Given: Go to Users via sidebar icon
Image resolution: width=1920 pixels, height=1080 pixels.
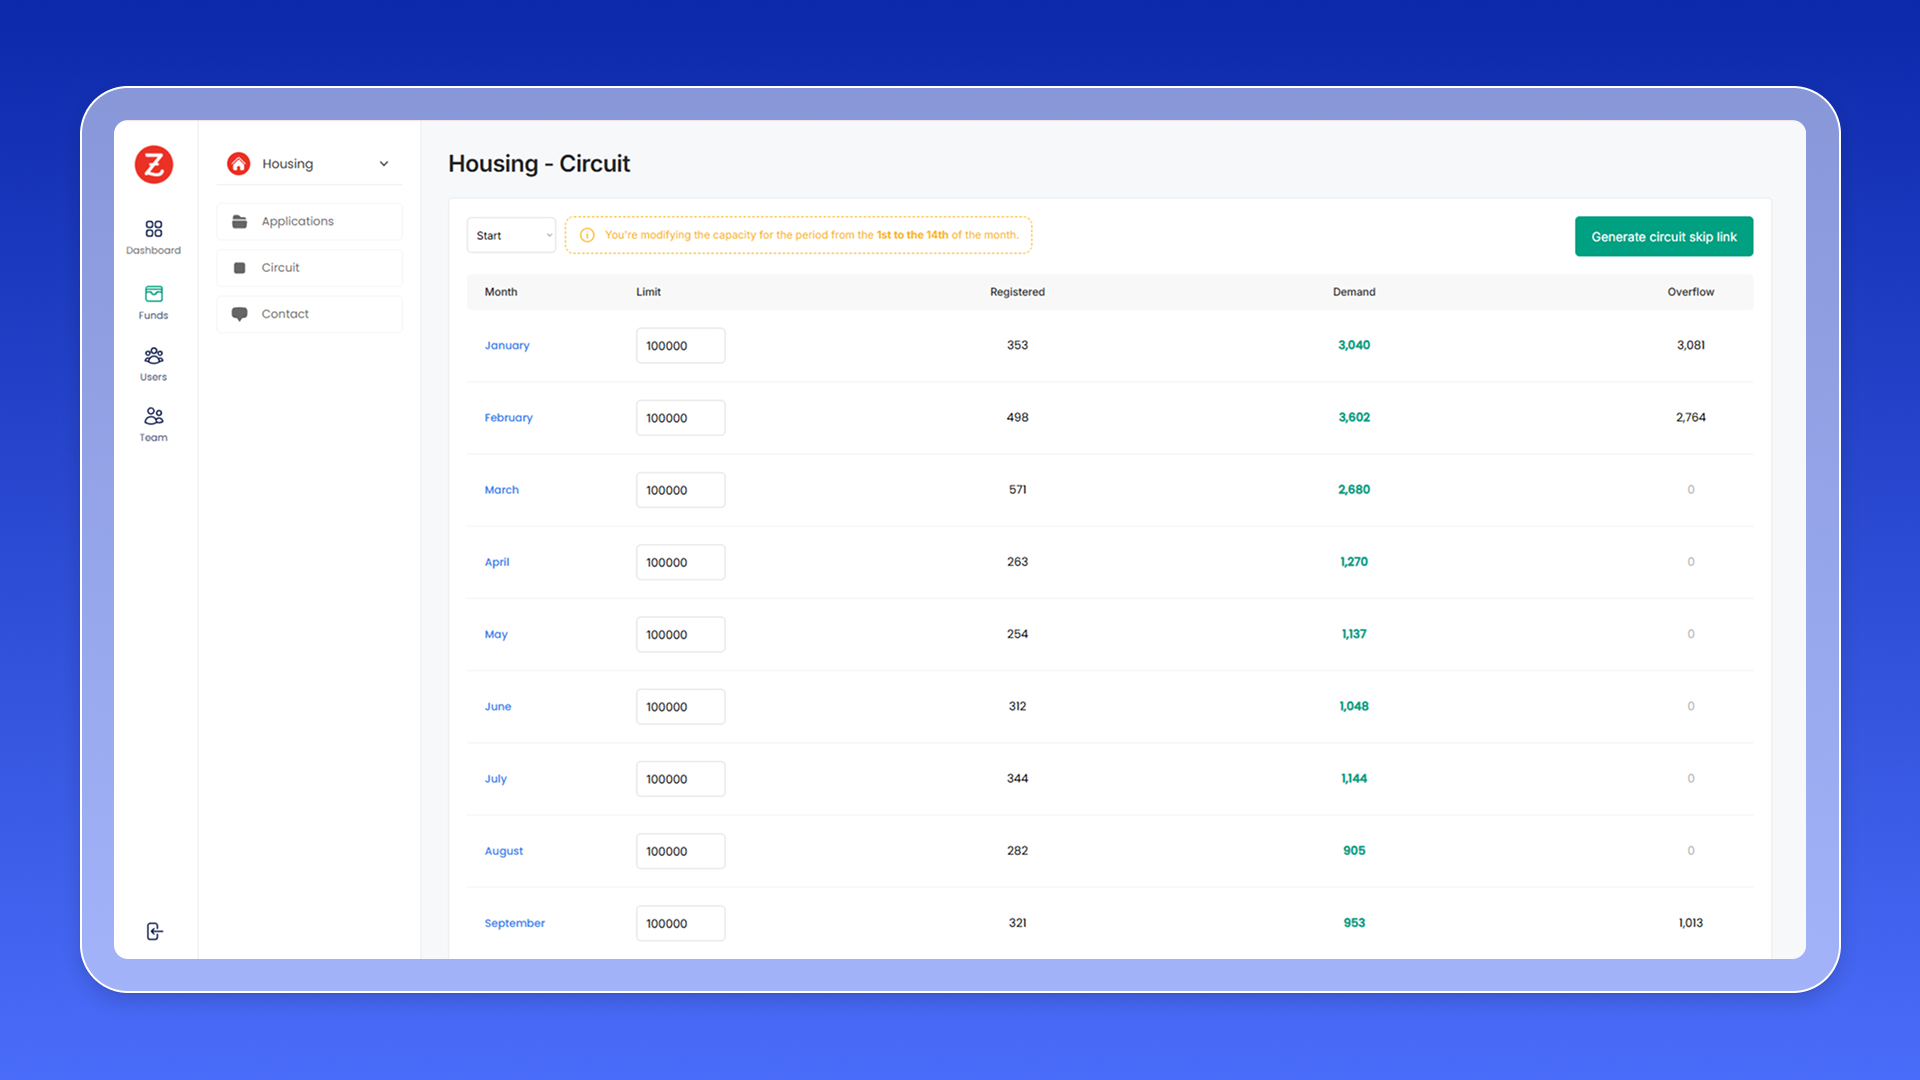Looking at the screenshot, I should [x=153, y=356].
